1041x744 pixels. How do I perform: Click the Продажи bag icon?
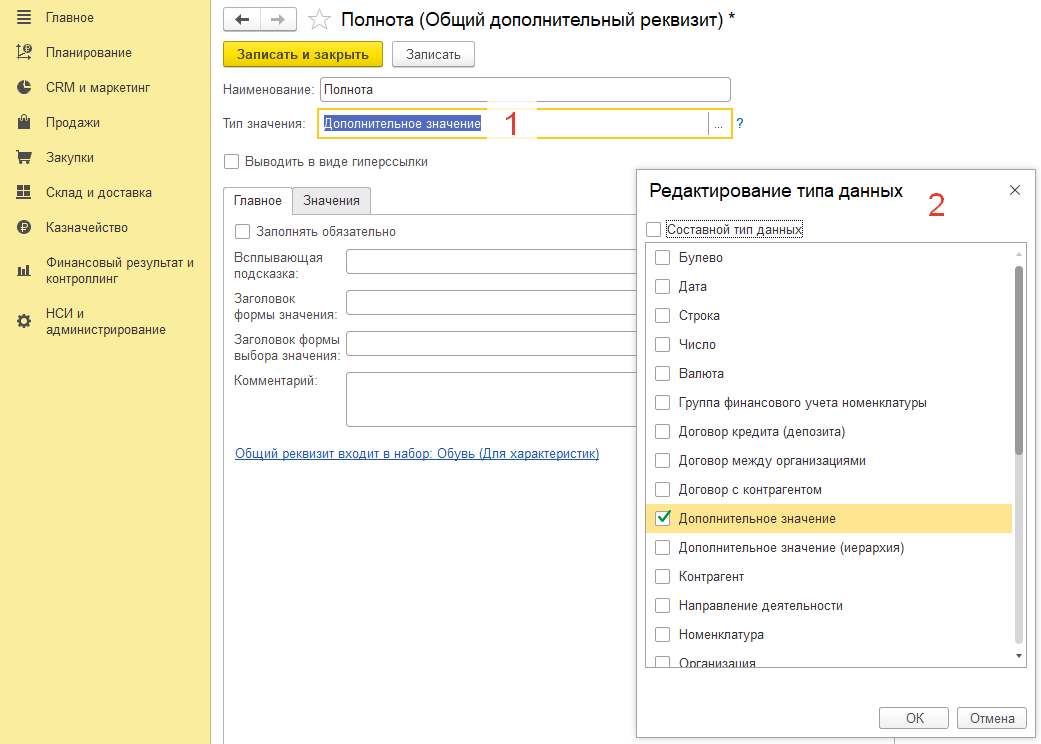pos(24,122)
